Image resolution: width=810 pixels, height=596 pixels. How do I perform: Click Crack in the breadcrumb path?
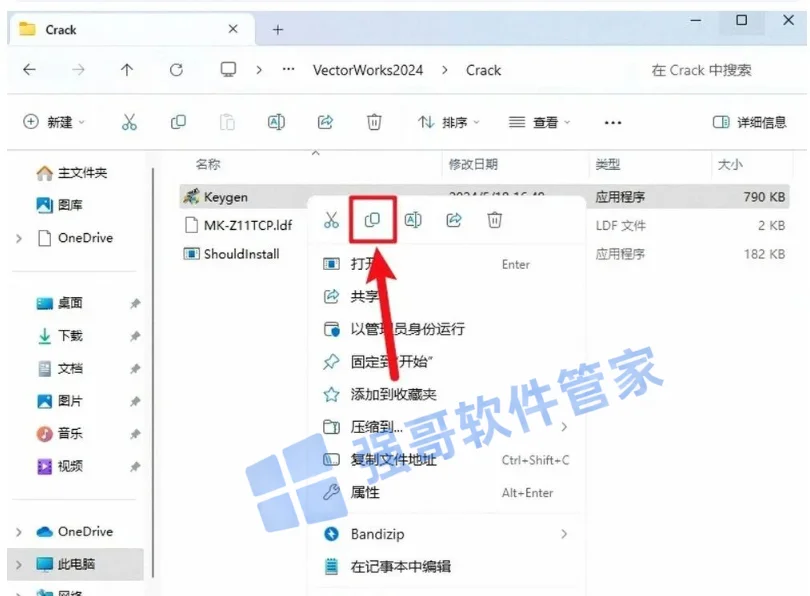[484, 70]
